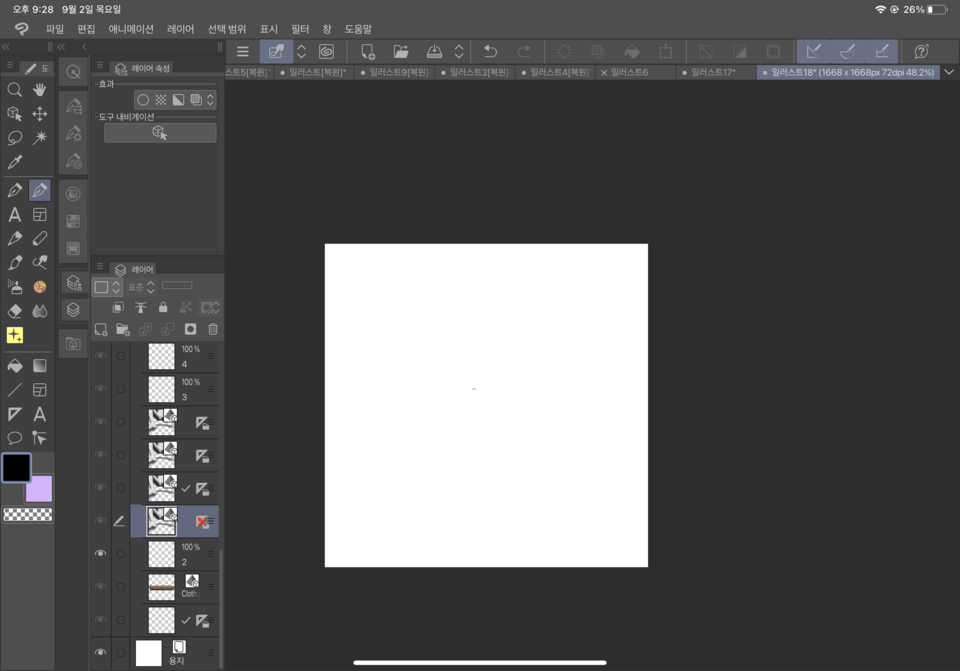Select the highlighted pen tool in toolbox
The height and width of the screenshot is (671, 960).
point(40,190)
